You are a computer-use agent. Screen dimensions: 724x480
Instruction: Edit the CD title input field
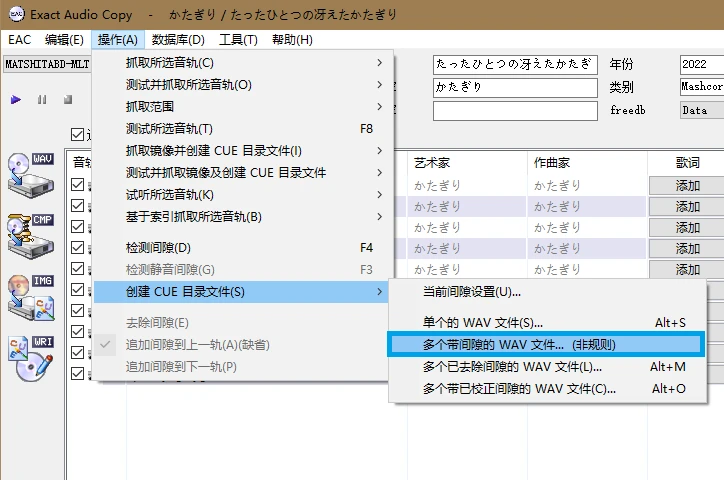click(x=515, y=64)
